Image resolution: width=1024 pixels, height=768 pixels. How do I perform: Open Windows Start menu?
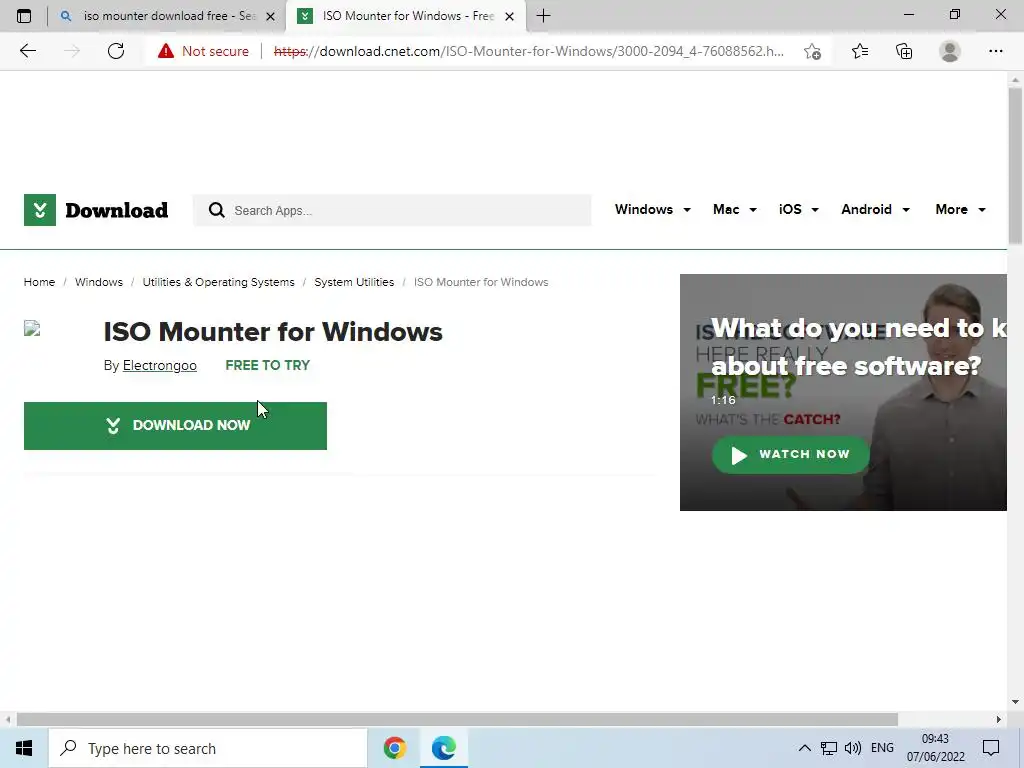(24, 748)
